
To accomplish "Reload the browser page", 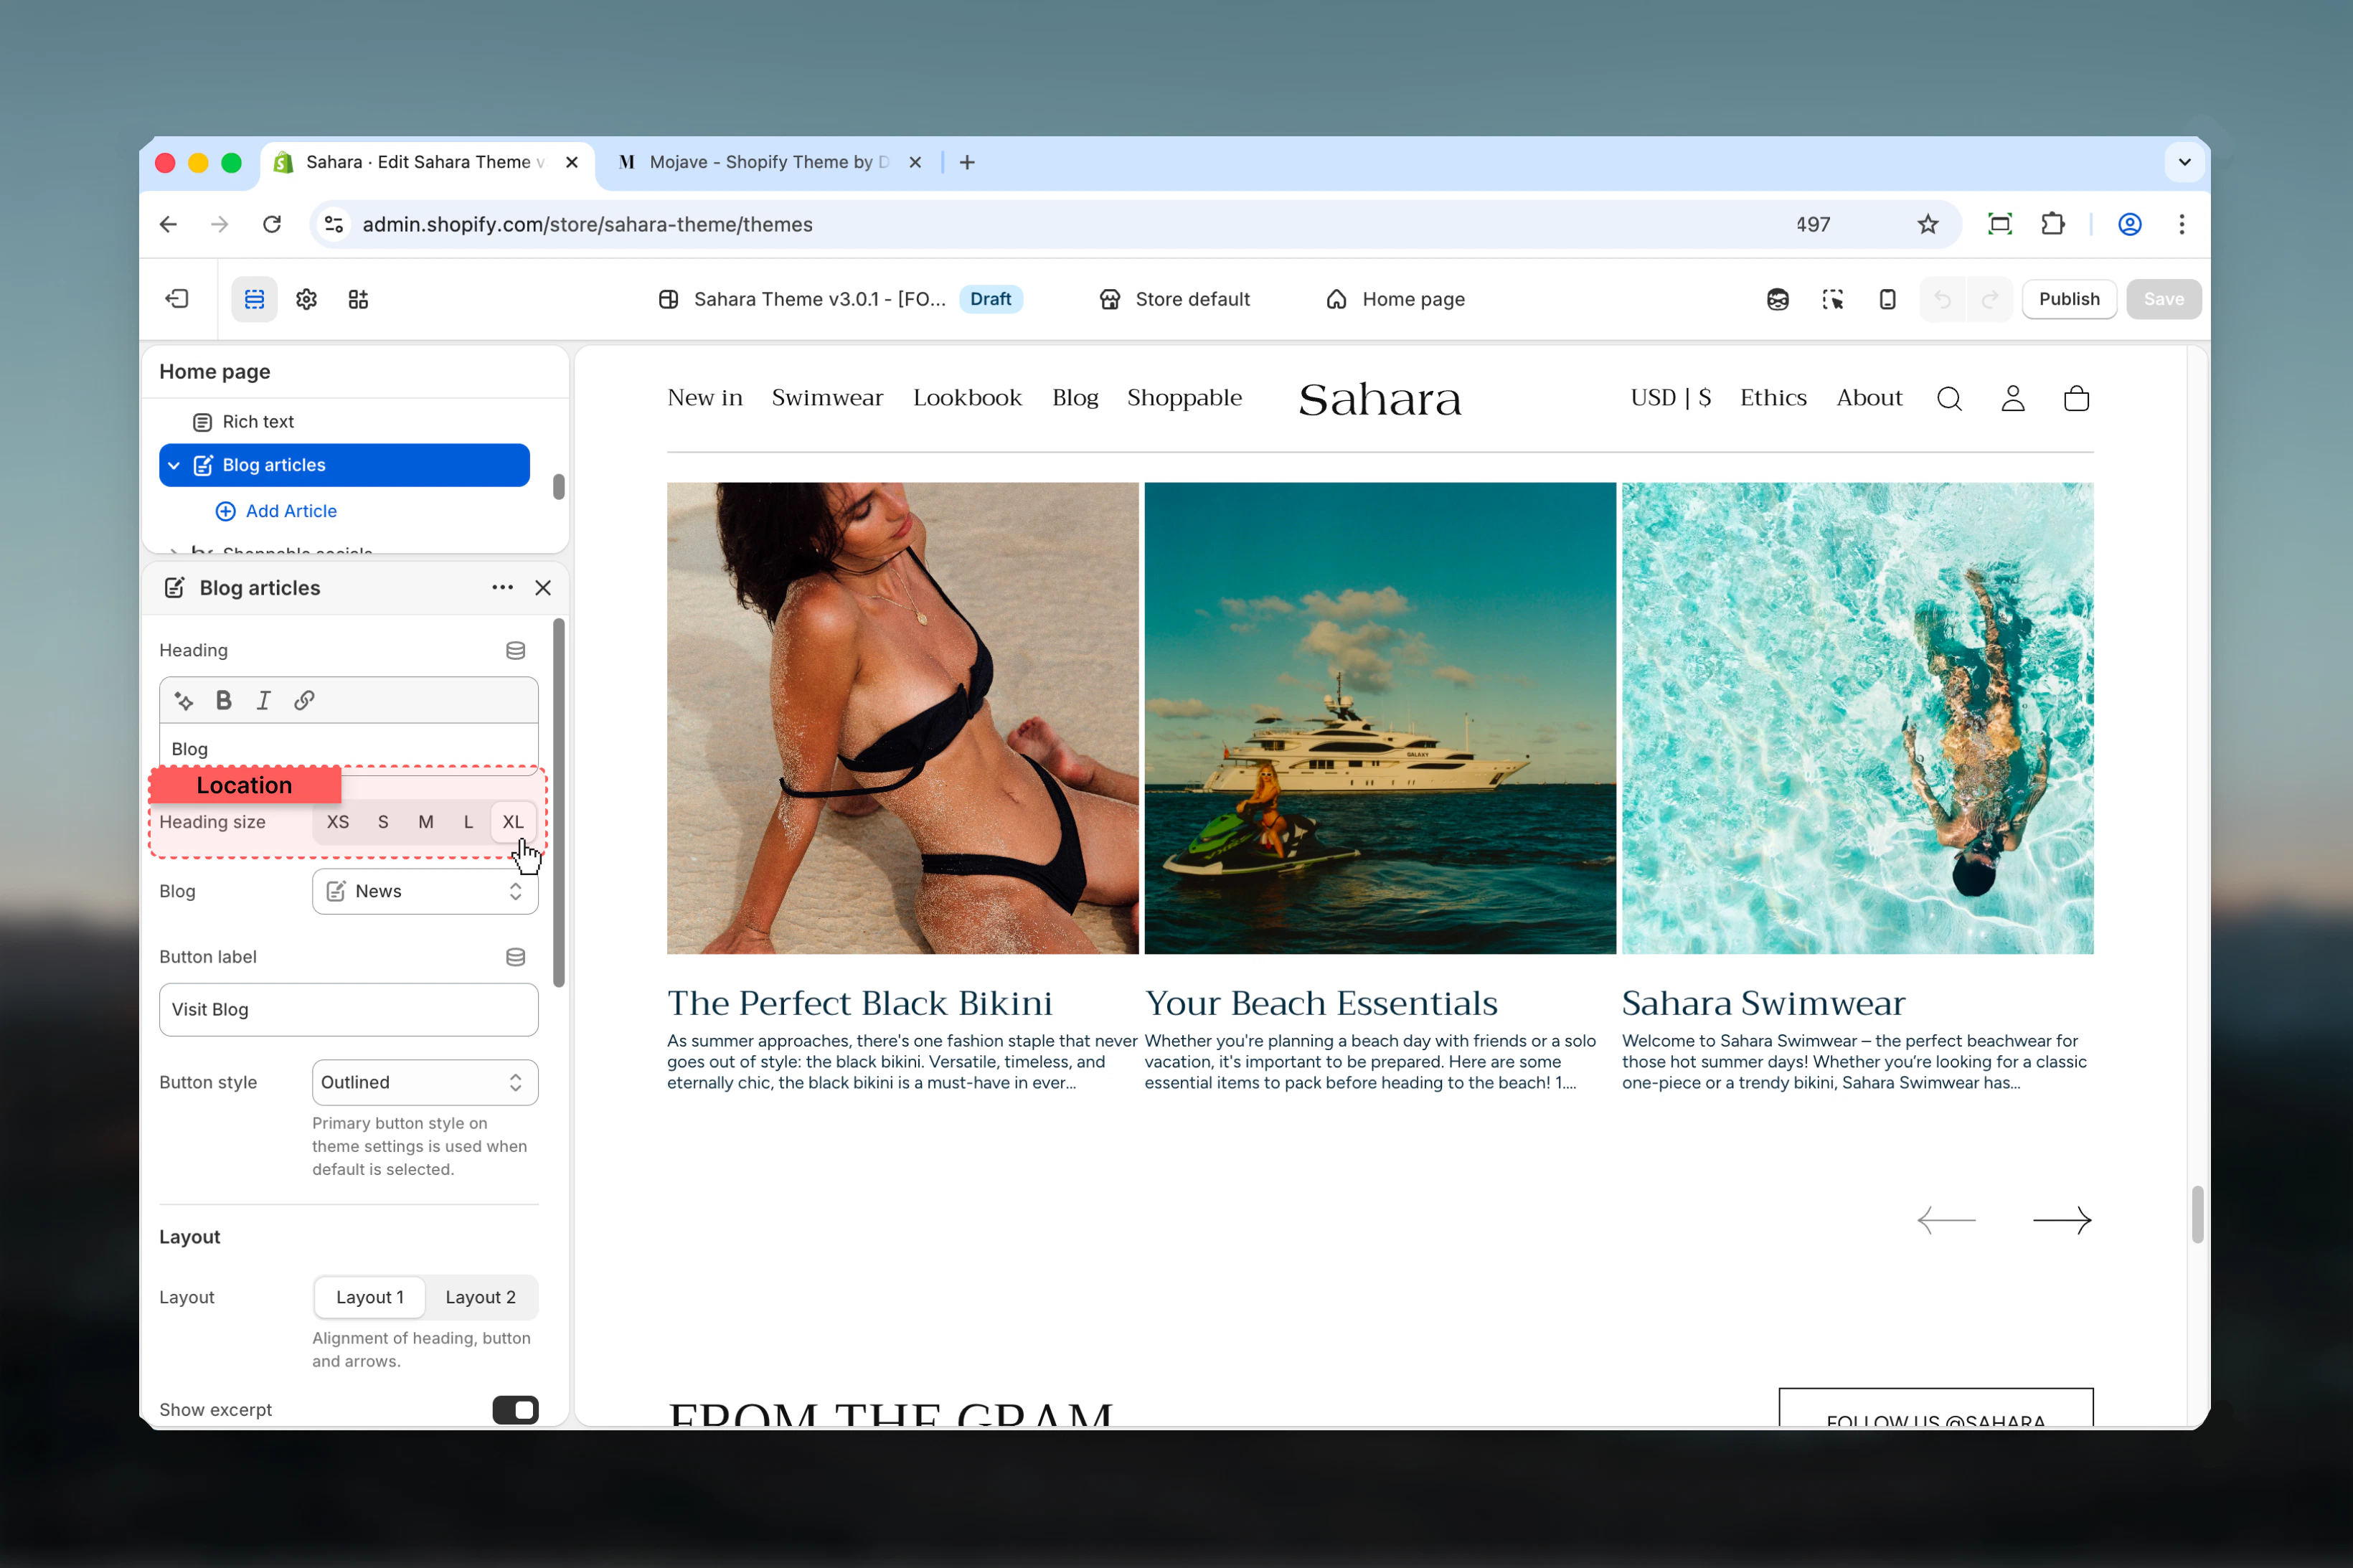I will click(272, 224).
